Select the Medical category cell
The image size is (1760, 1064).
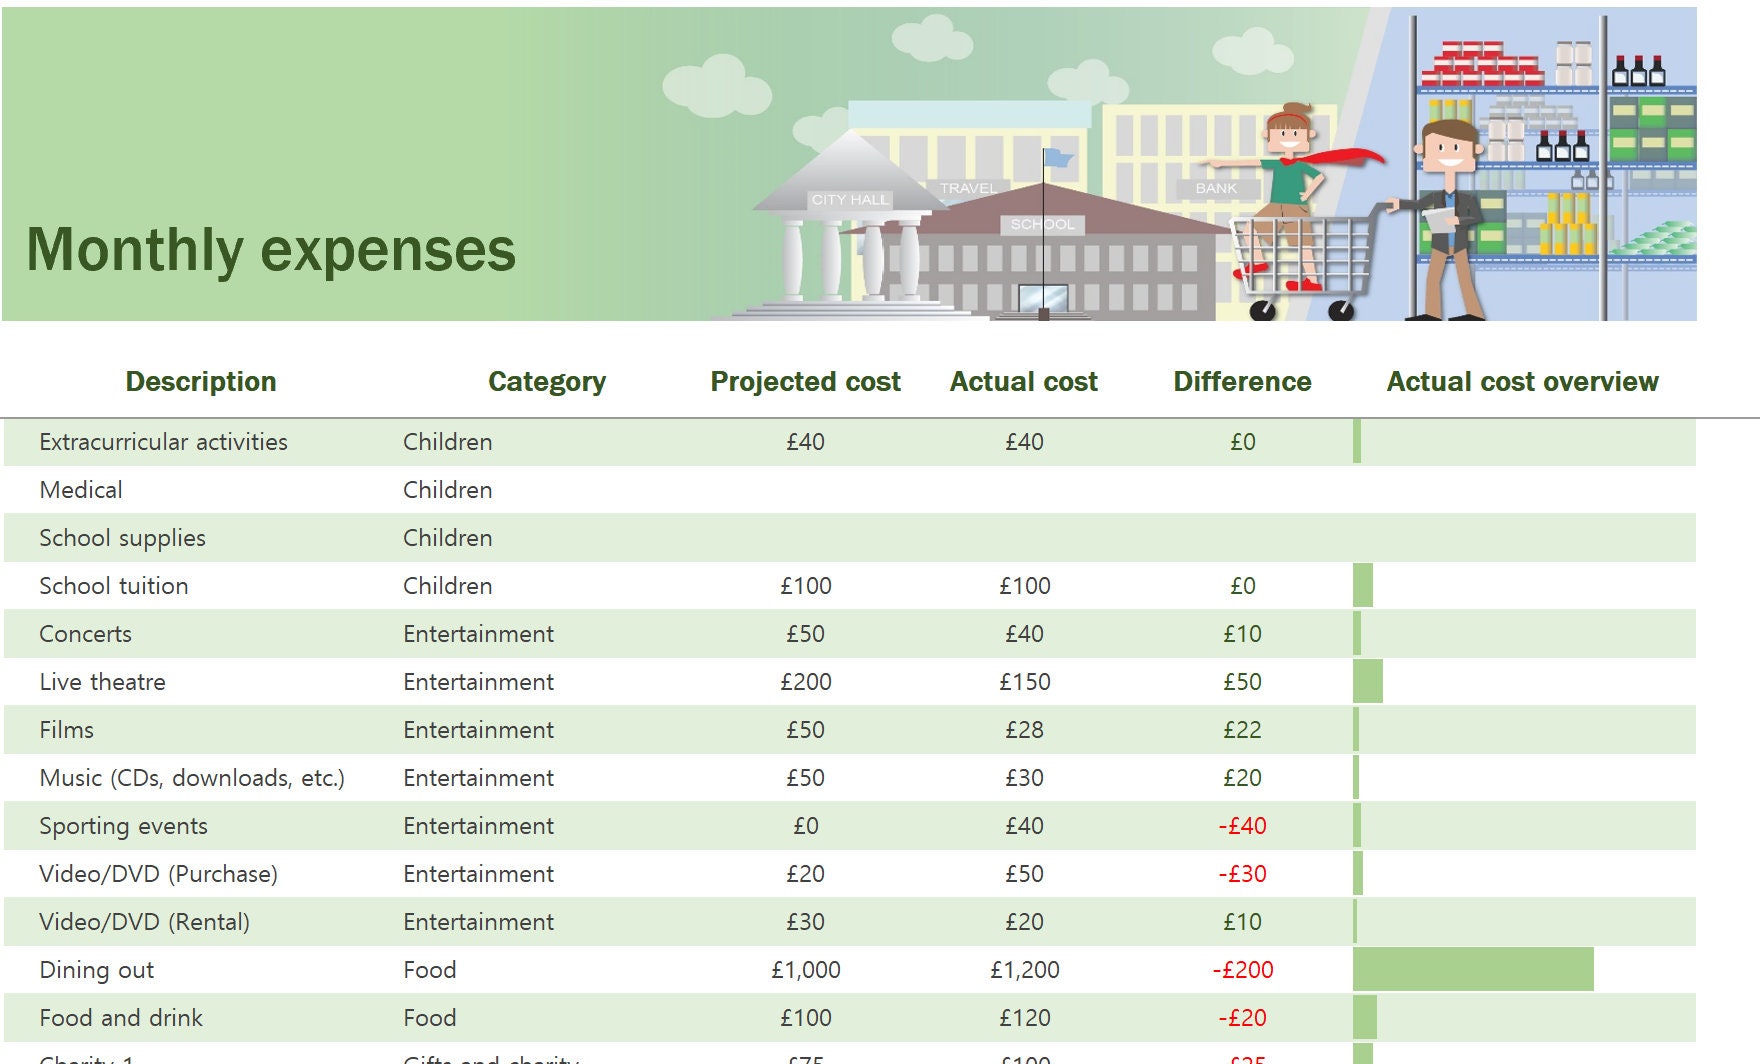(x=447, y=490)
